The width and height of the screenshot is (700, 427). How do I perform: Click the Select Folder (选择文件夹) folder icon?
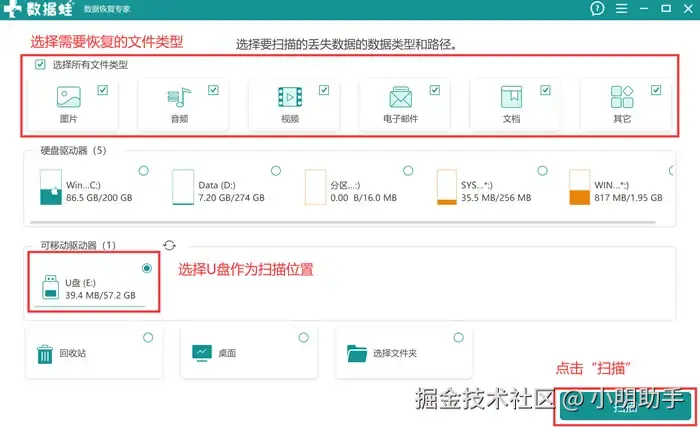point(357,353)
